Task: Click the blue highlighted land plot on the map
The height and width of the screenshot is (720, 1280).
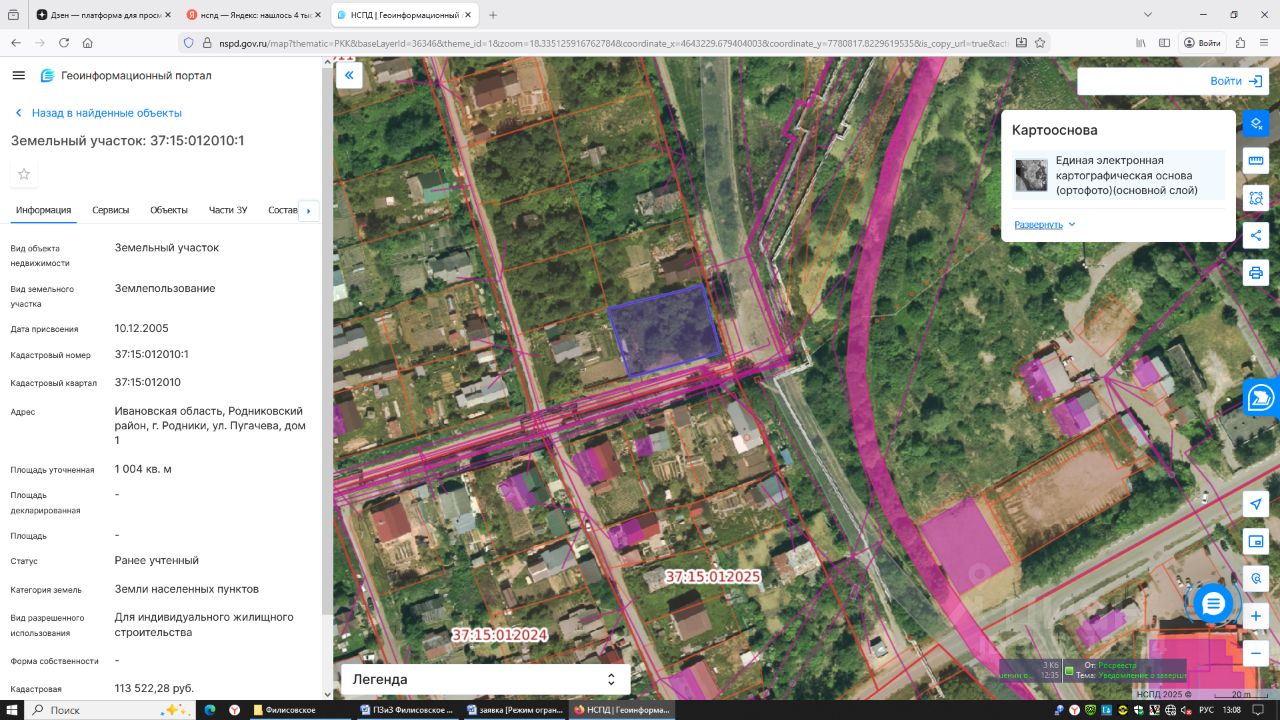Action: click(665, 329)
